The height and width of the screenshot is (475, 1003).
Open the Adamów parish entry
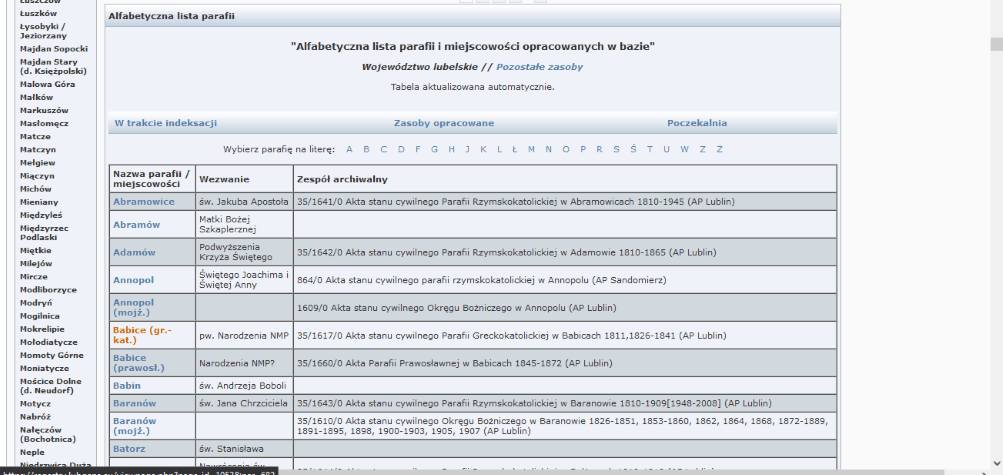click(x=134, y=253)
